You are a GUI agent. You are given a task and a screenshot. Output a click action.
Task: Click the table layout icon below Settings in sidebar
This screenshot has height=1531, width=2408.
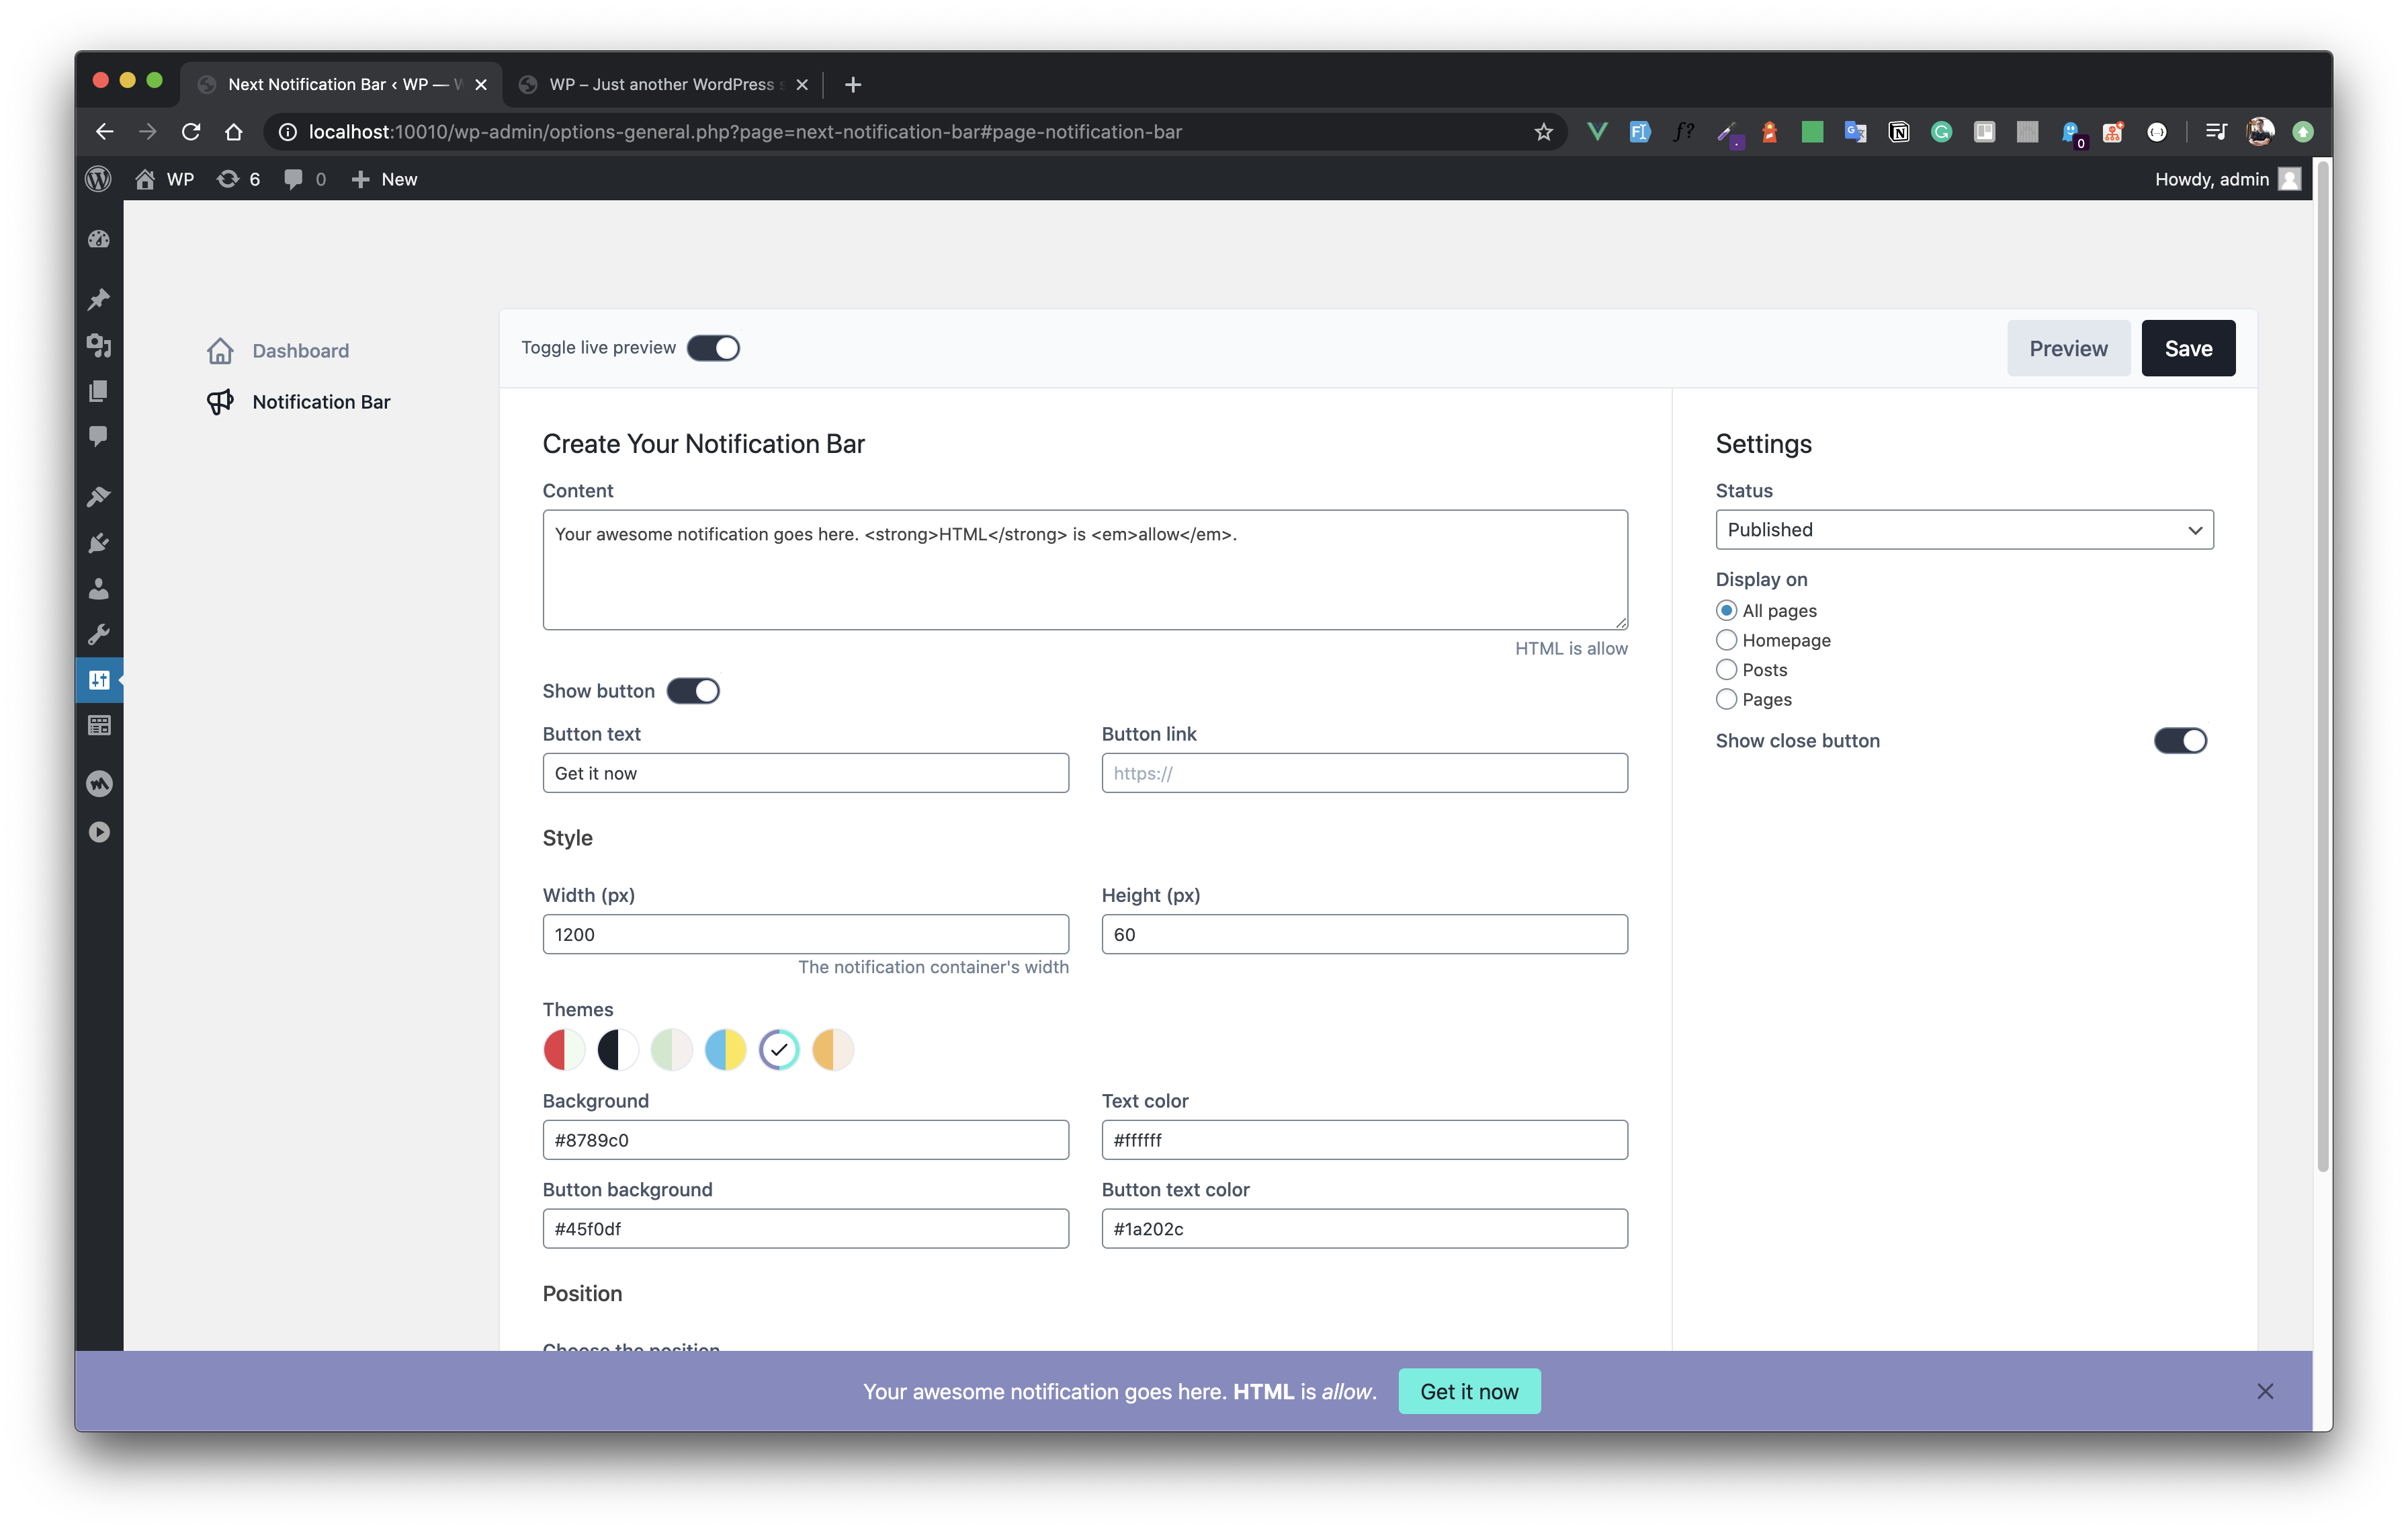[98, 726]
